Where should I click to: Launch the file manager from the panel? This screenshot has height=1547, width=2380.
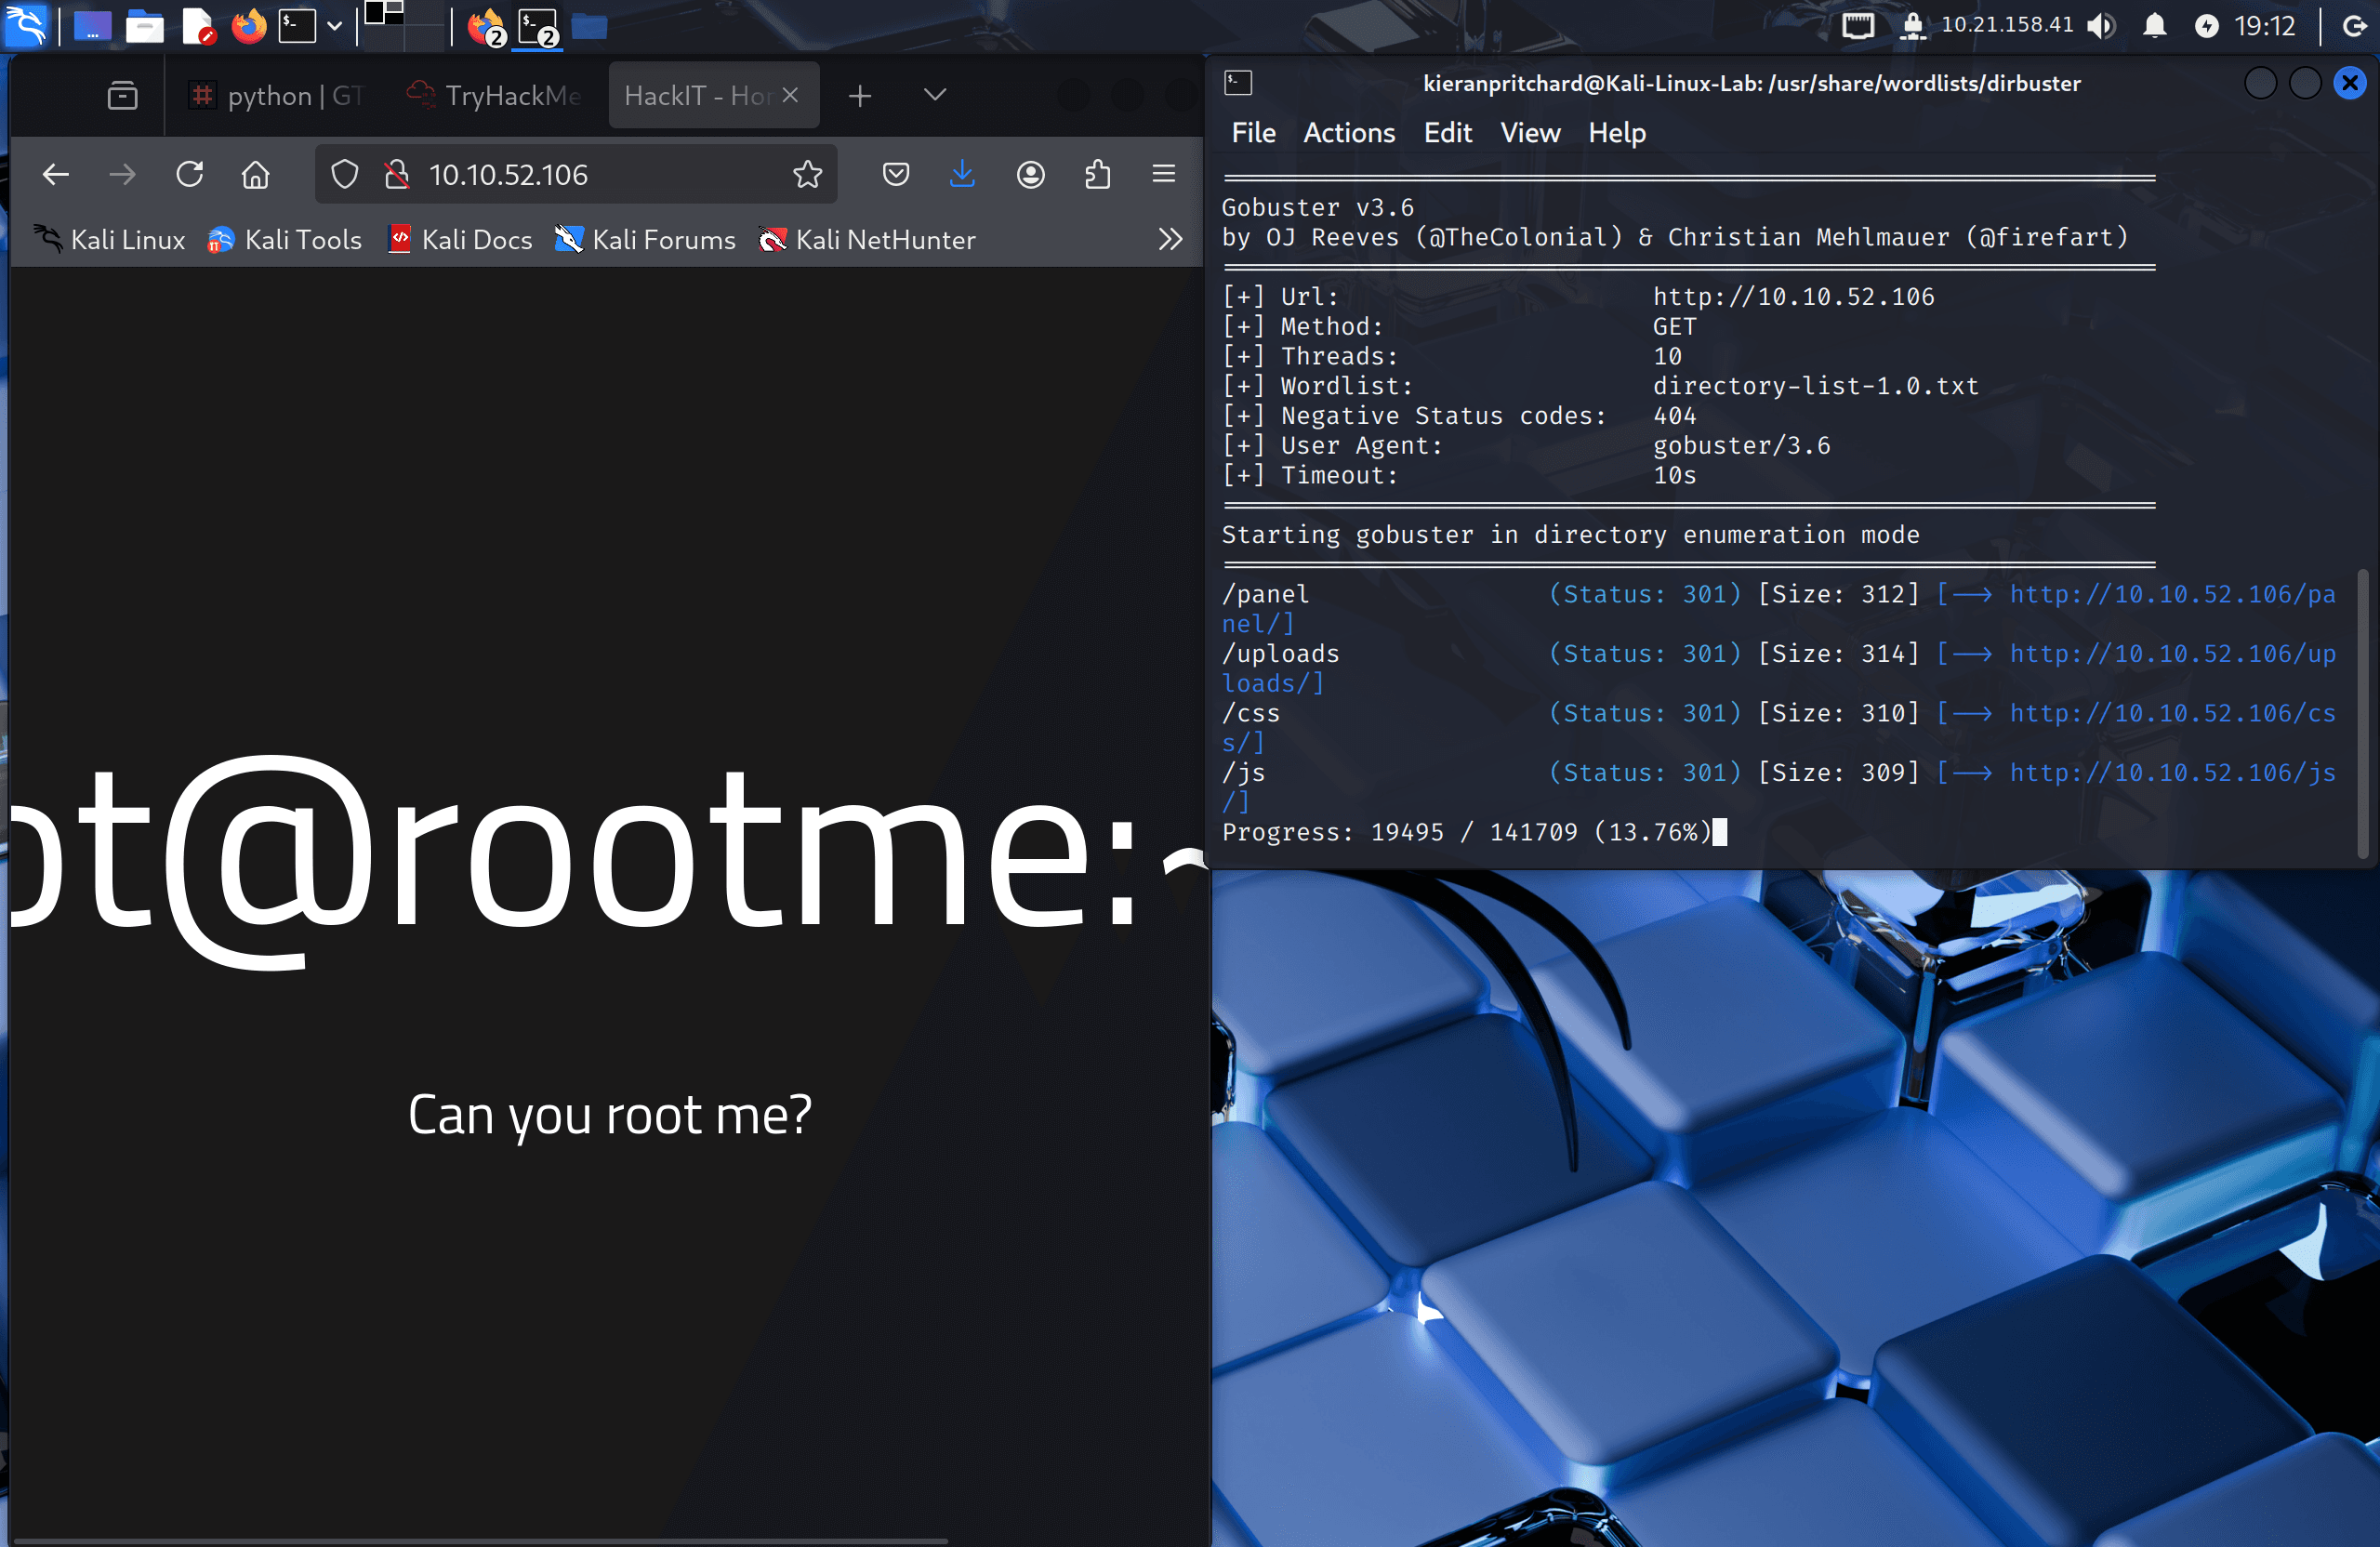pos(144,26)
